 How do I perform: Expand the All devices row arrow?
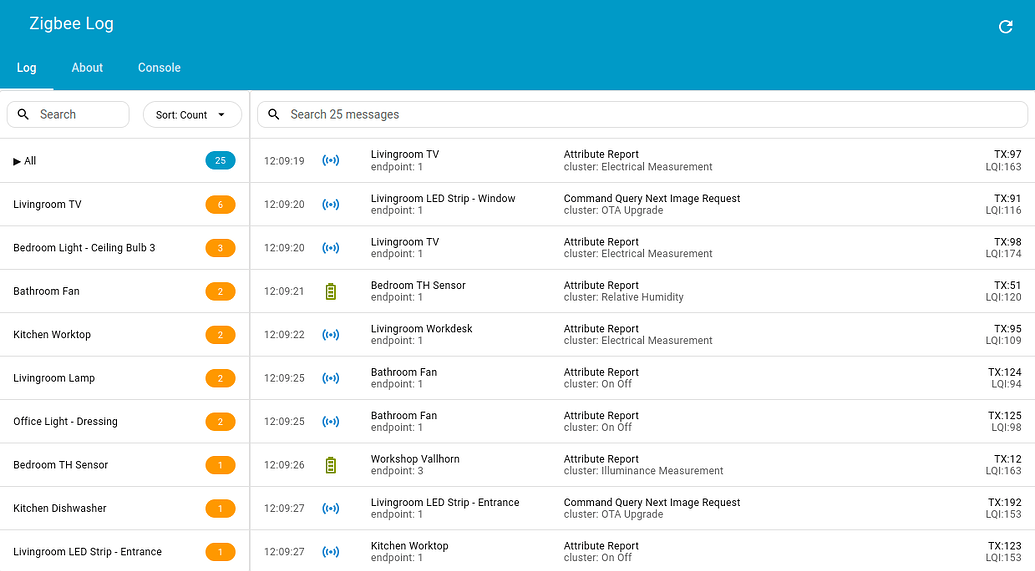tap(17, 161)
